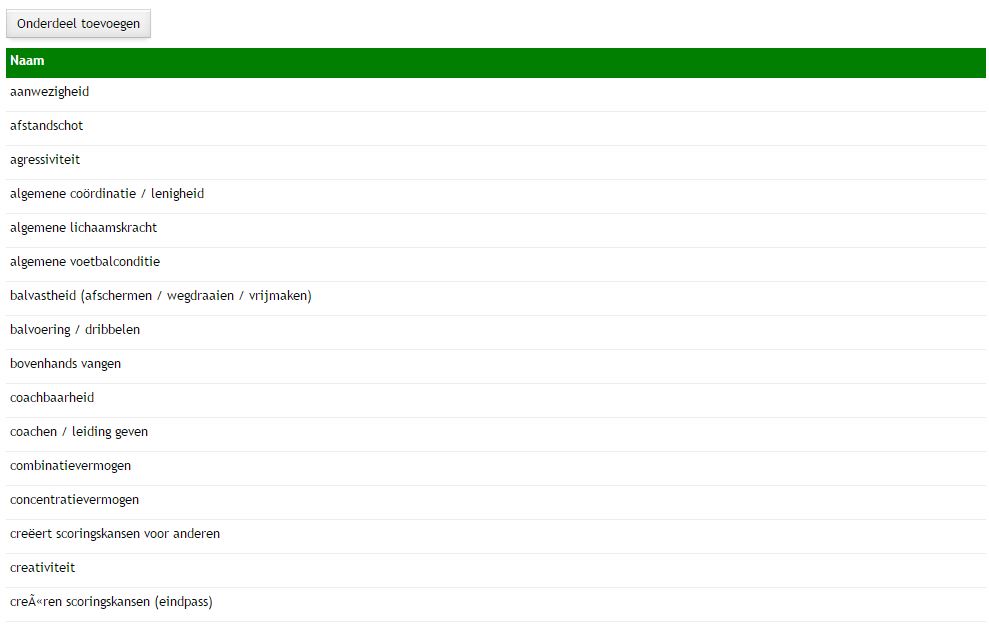Click the combinatievermogen entry
The height and width of the screenshot is (629, 989).
(70, 466)
